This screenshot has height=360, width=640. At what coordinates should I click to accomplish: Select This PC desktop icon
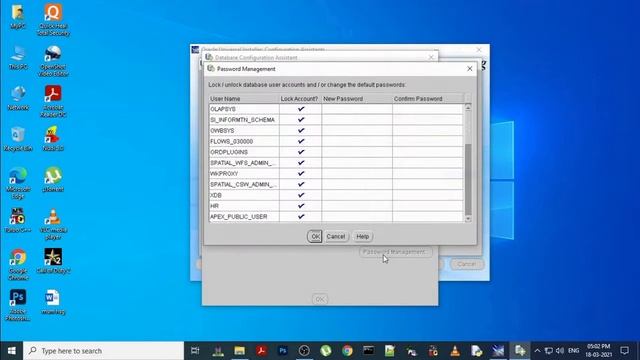click(18, 57)
